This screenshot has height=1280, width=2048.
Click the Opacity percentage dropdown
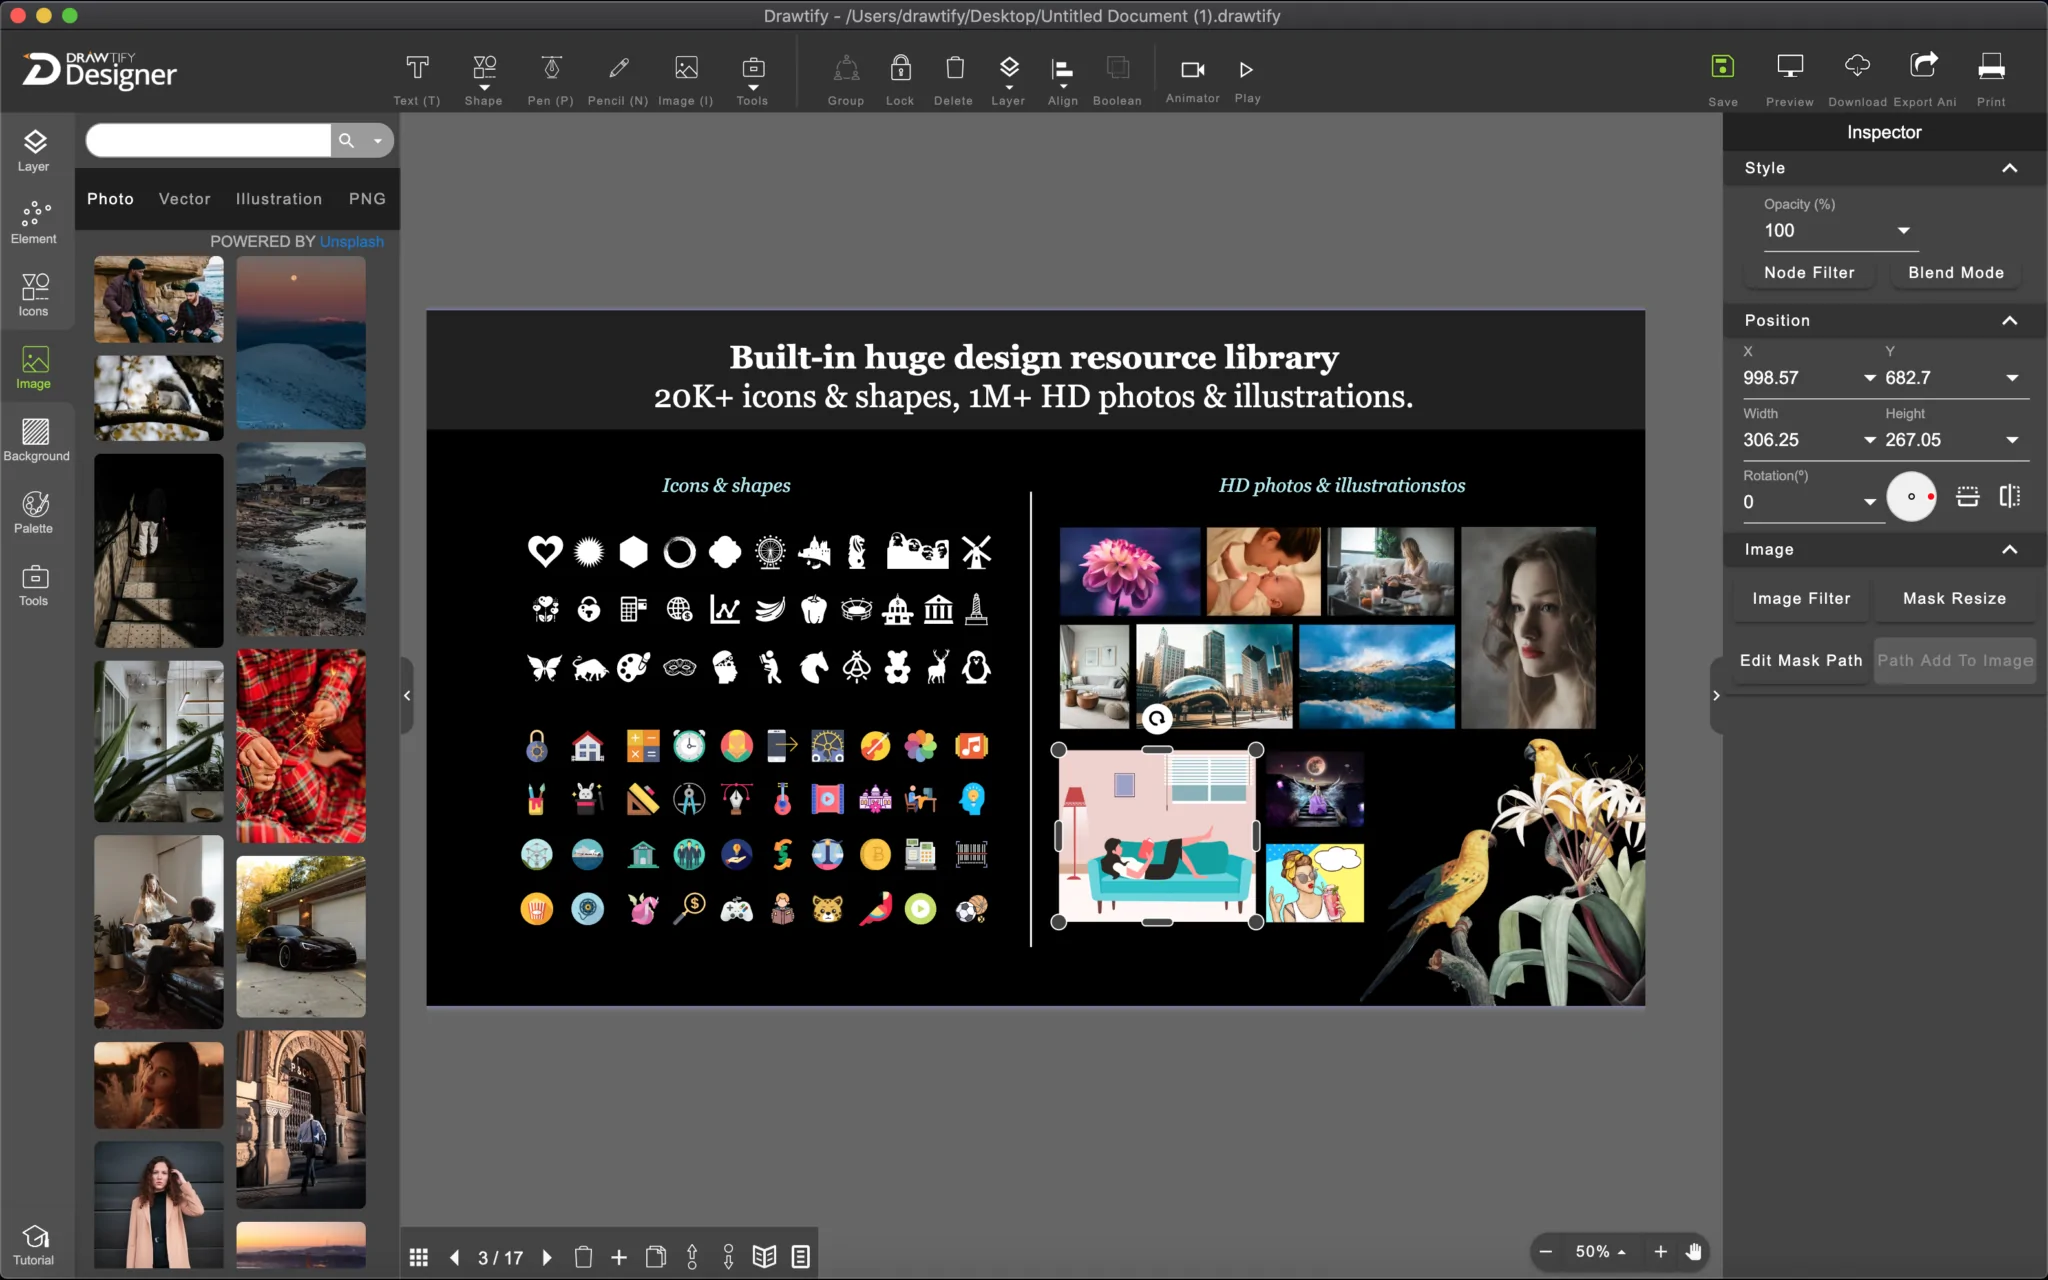click(1902, 230)
